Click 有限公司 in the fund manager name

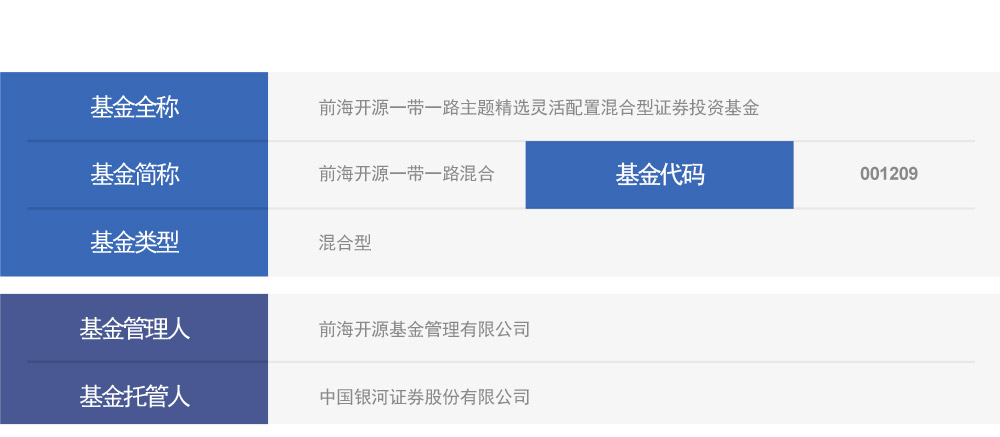pos(494,329)
